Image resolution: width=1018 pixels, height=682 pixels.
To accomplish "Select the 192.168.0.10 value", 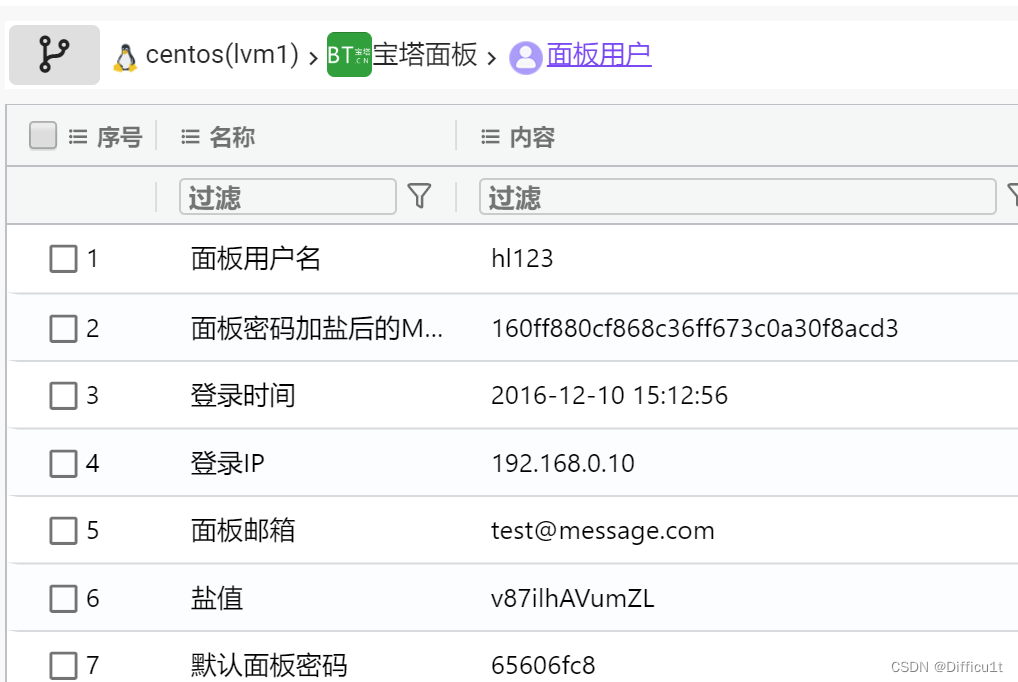I will tap(563, 464).
